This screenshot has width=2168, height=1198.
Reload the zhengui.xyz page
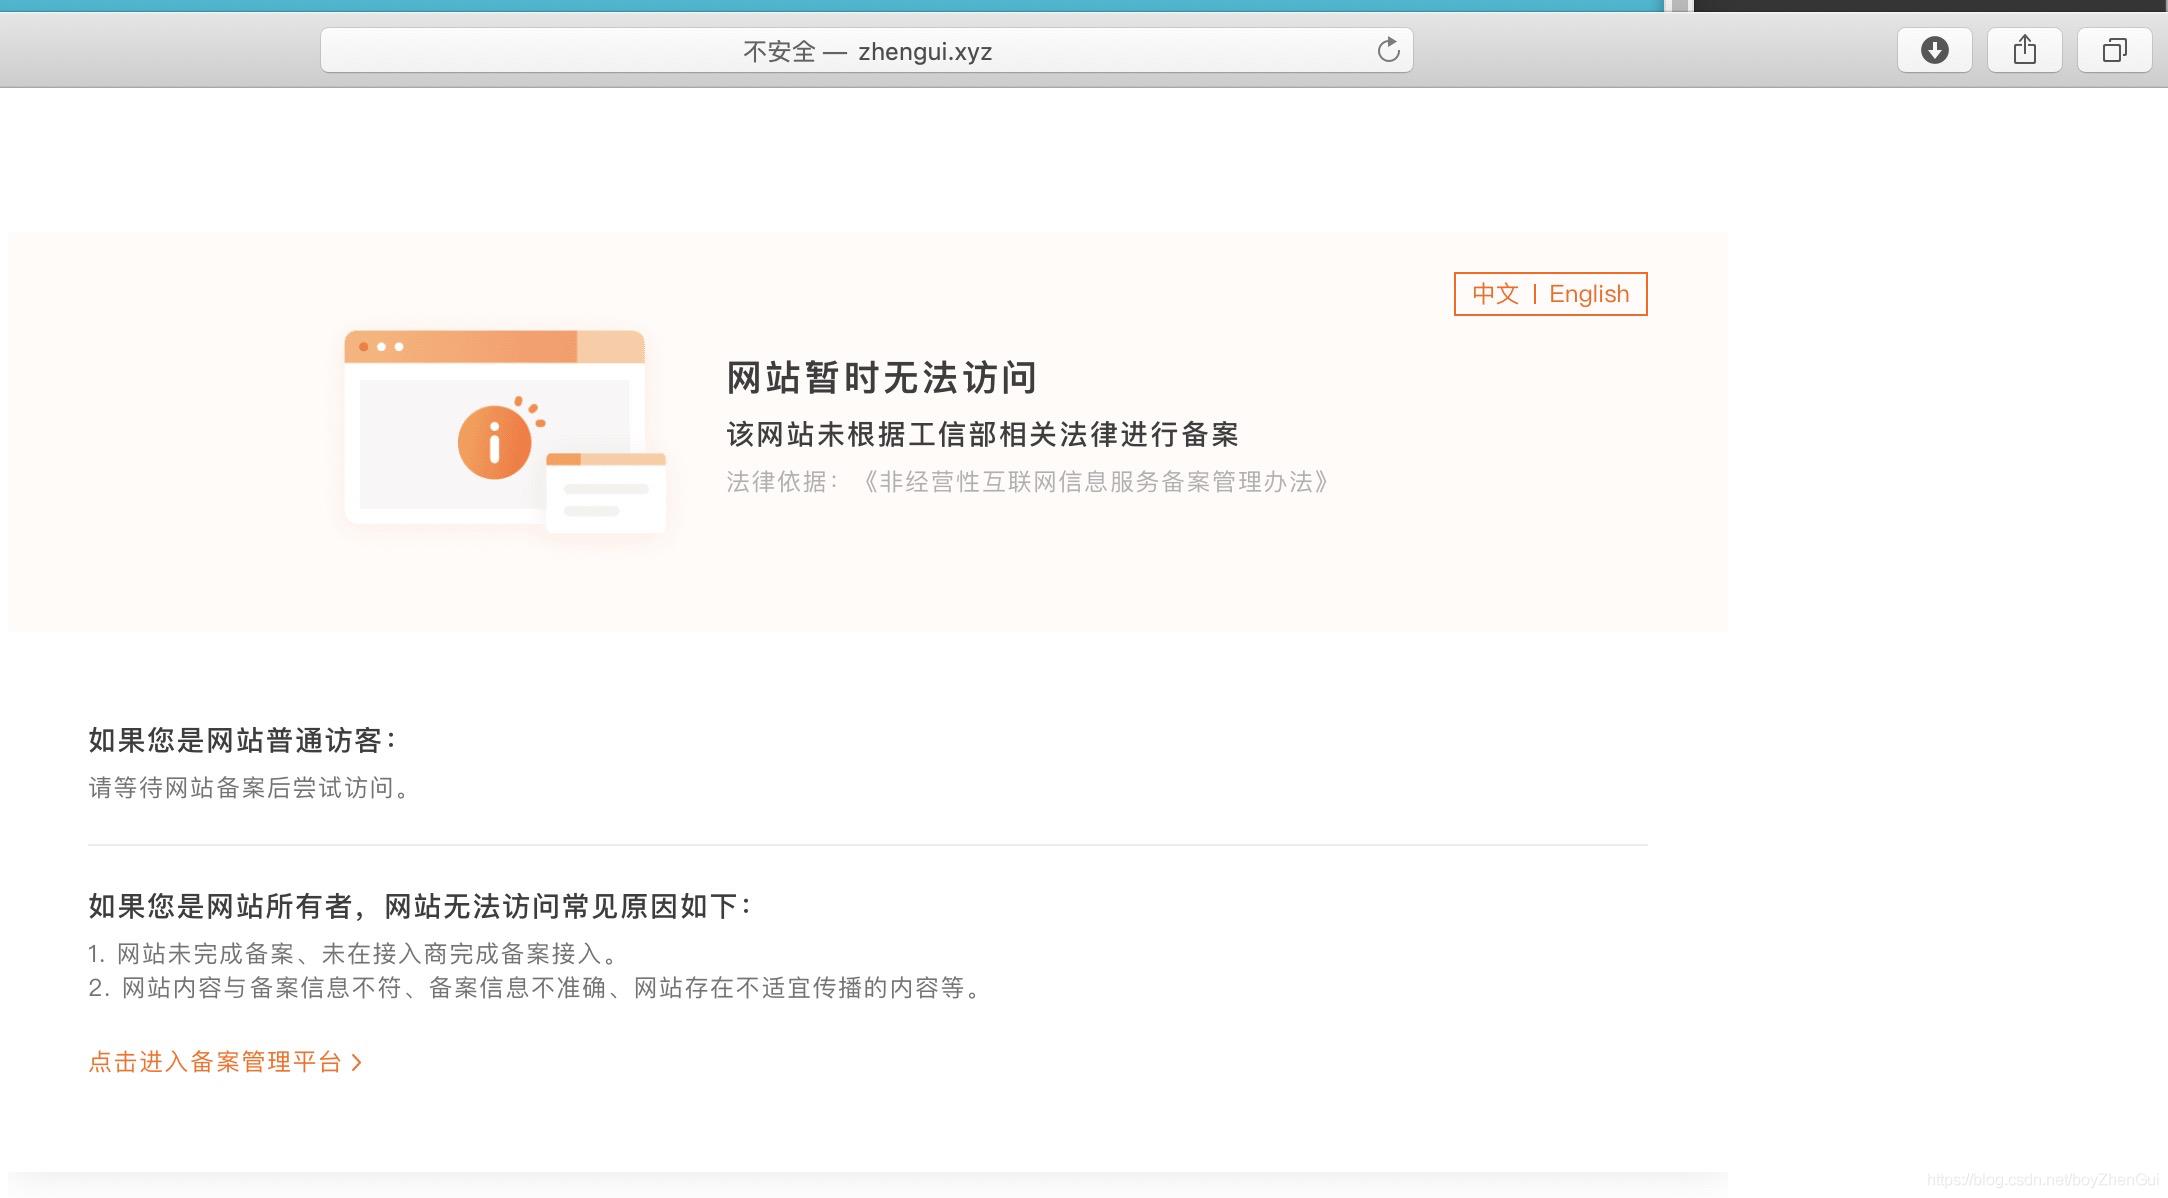click(x=1388, y=50)
